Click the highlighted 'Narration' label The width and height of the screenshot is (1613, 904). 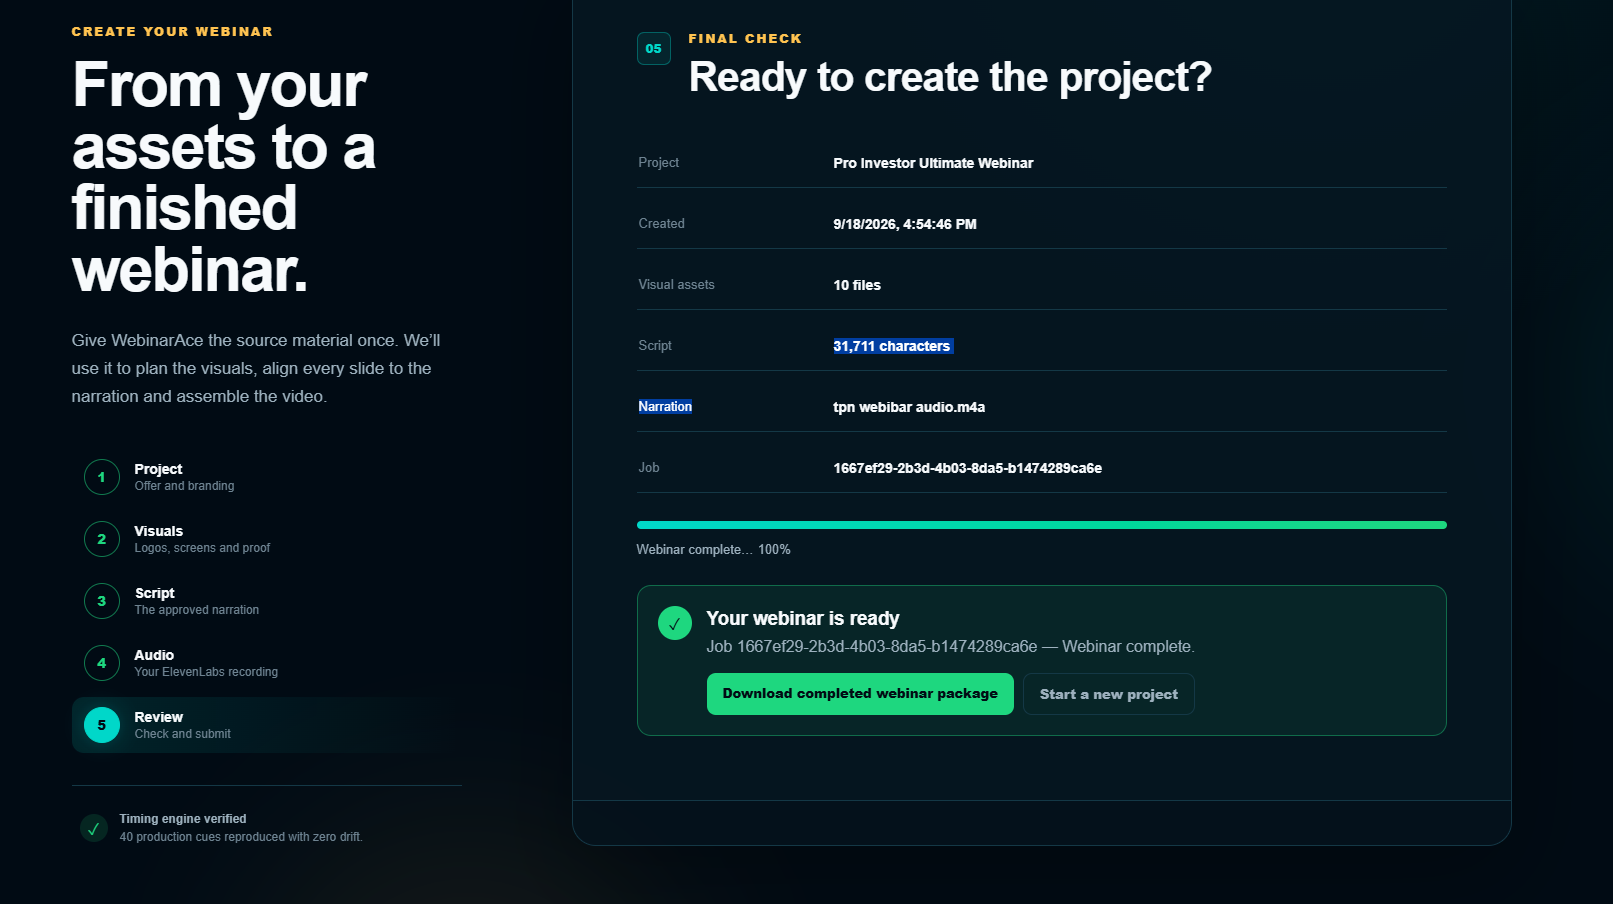[x=665, y=406]
